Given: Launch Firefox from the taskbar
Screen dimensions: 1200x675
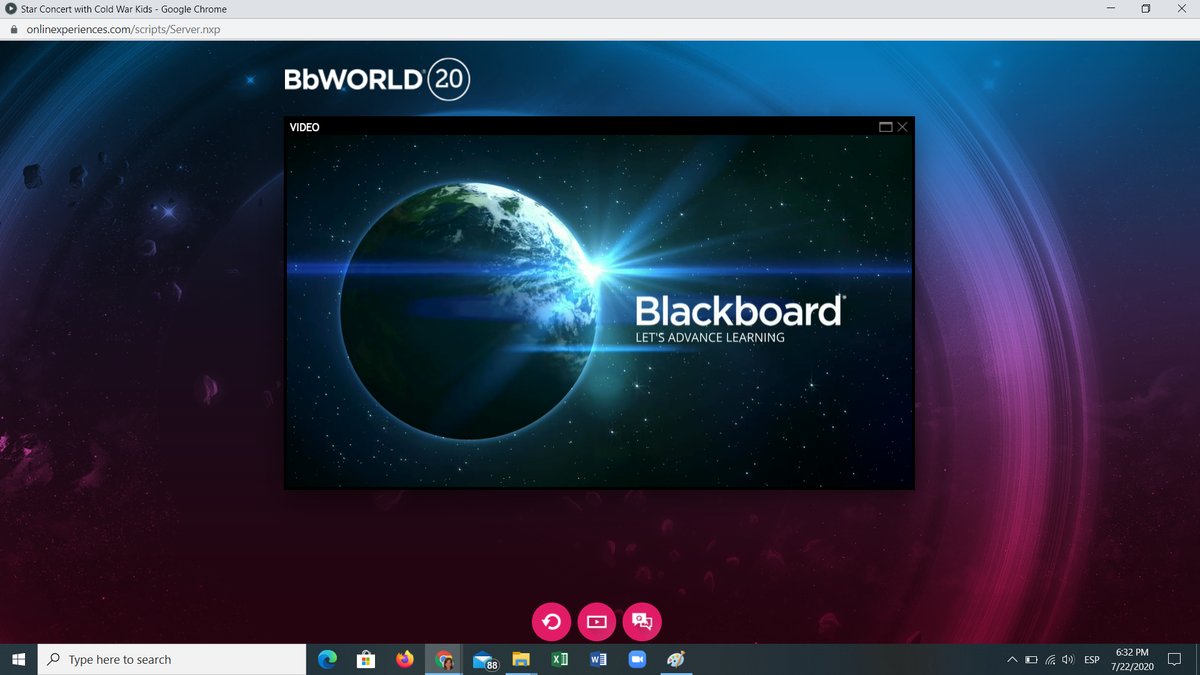Looking at the screenshot, I should 404,659.
